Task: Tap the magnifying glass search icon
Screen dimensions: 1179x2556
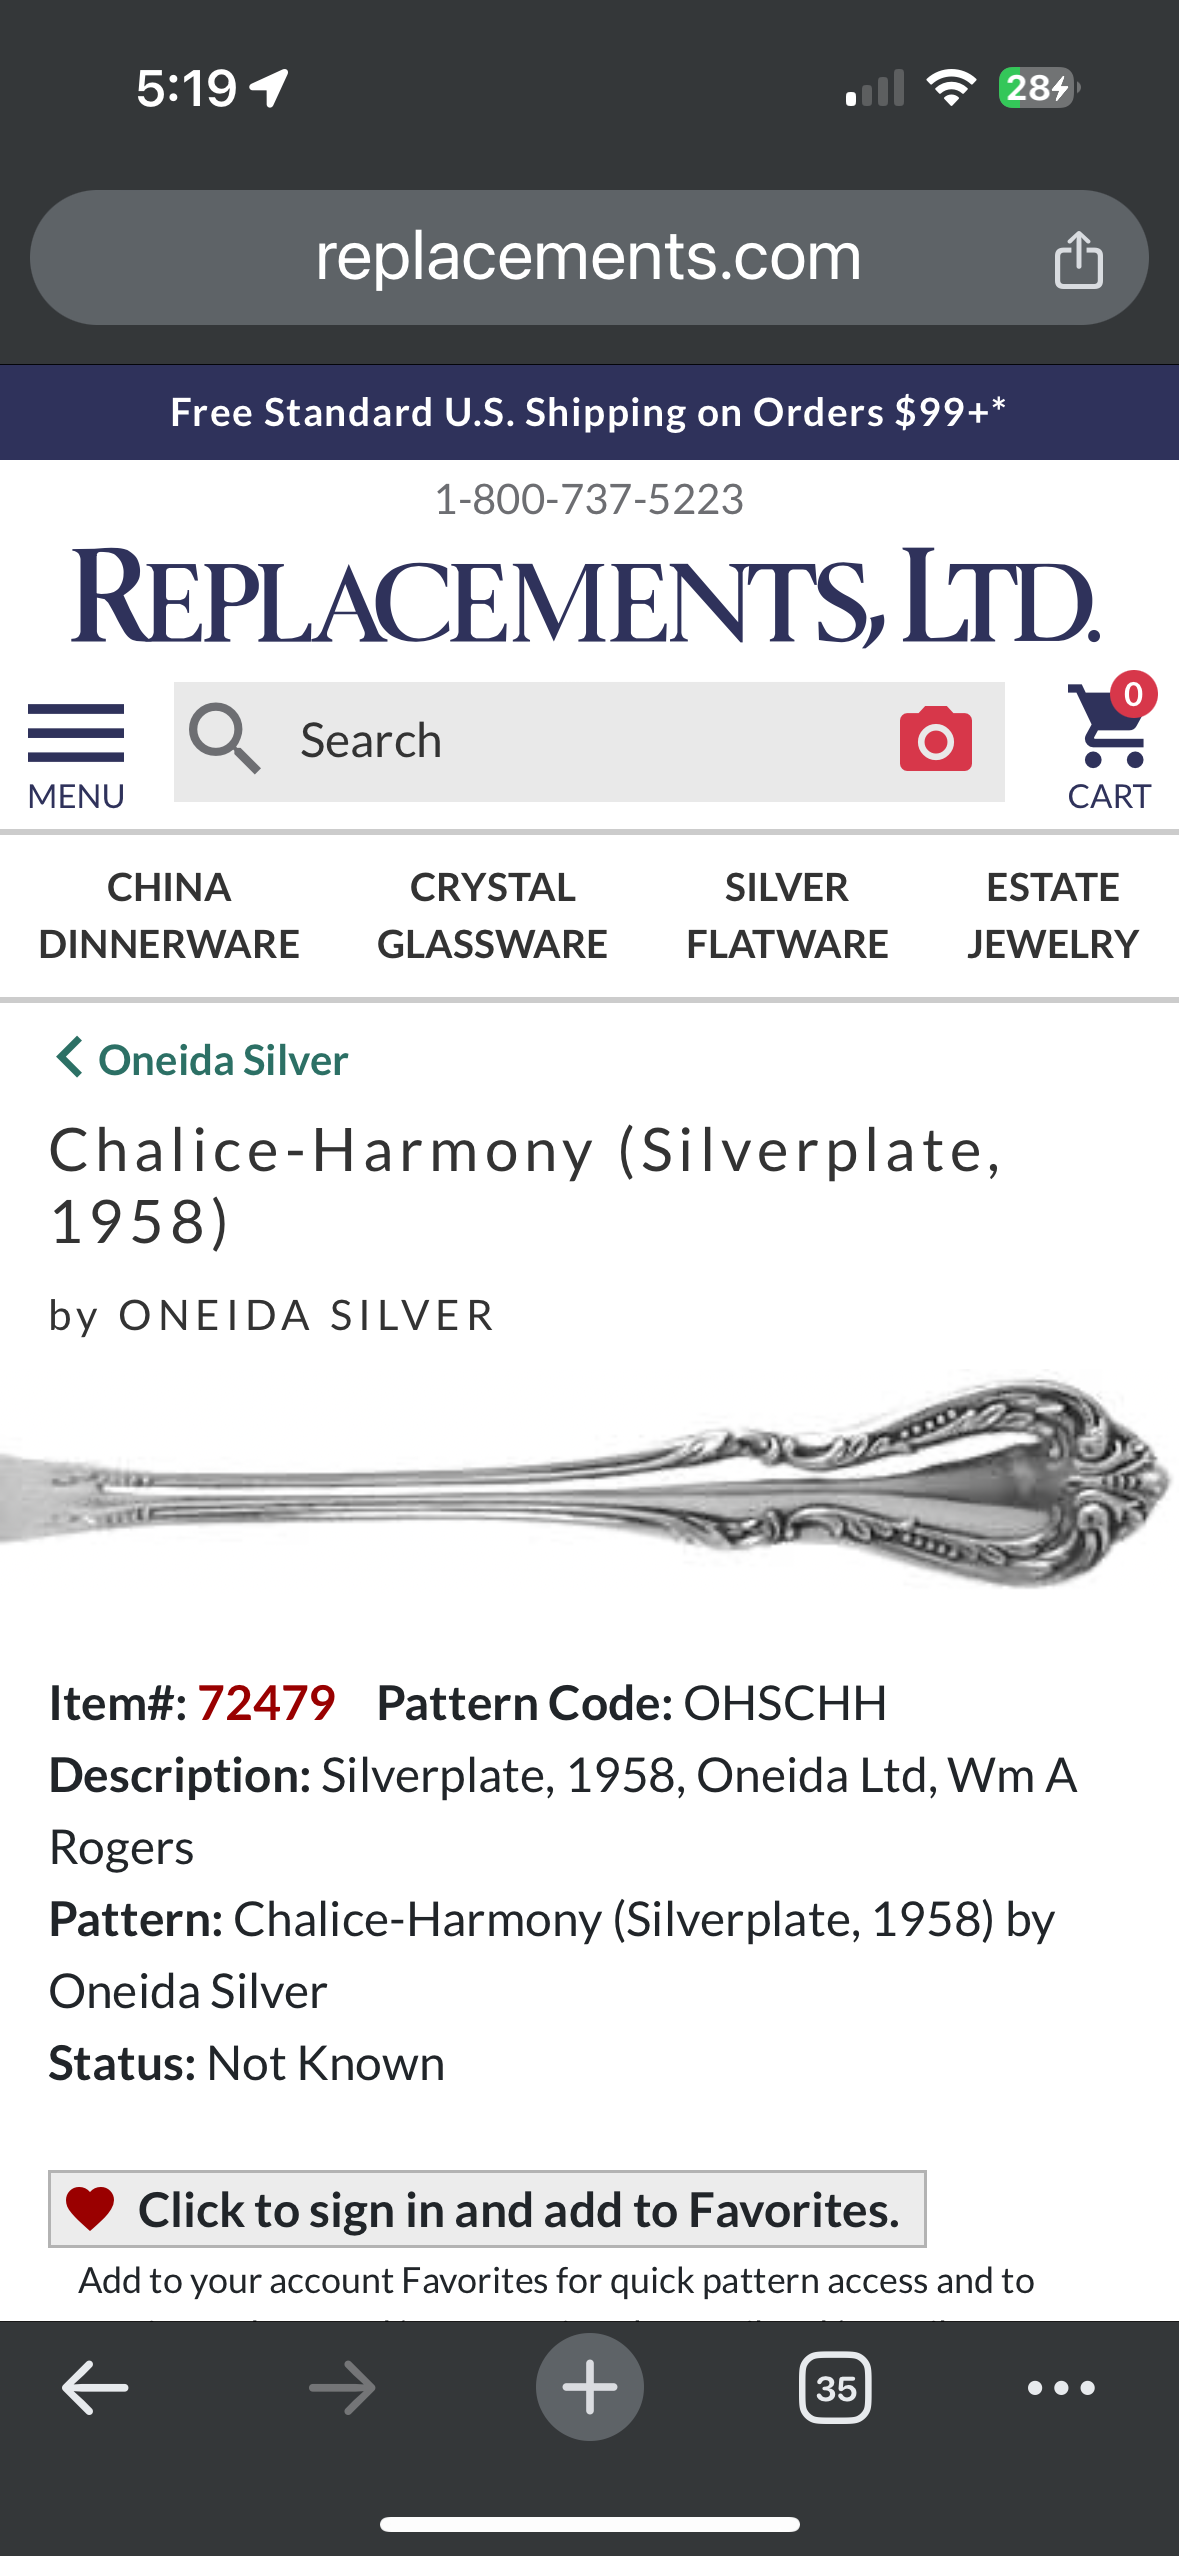Action: tap(225, 739)
